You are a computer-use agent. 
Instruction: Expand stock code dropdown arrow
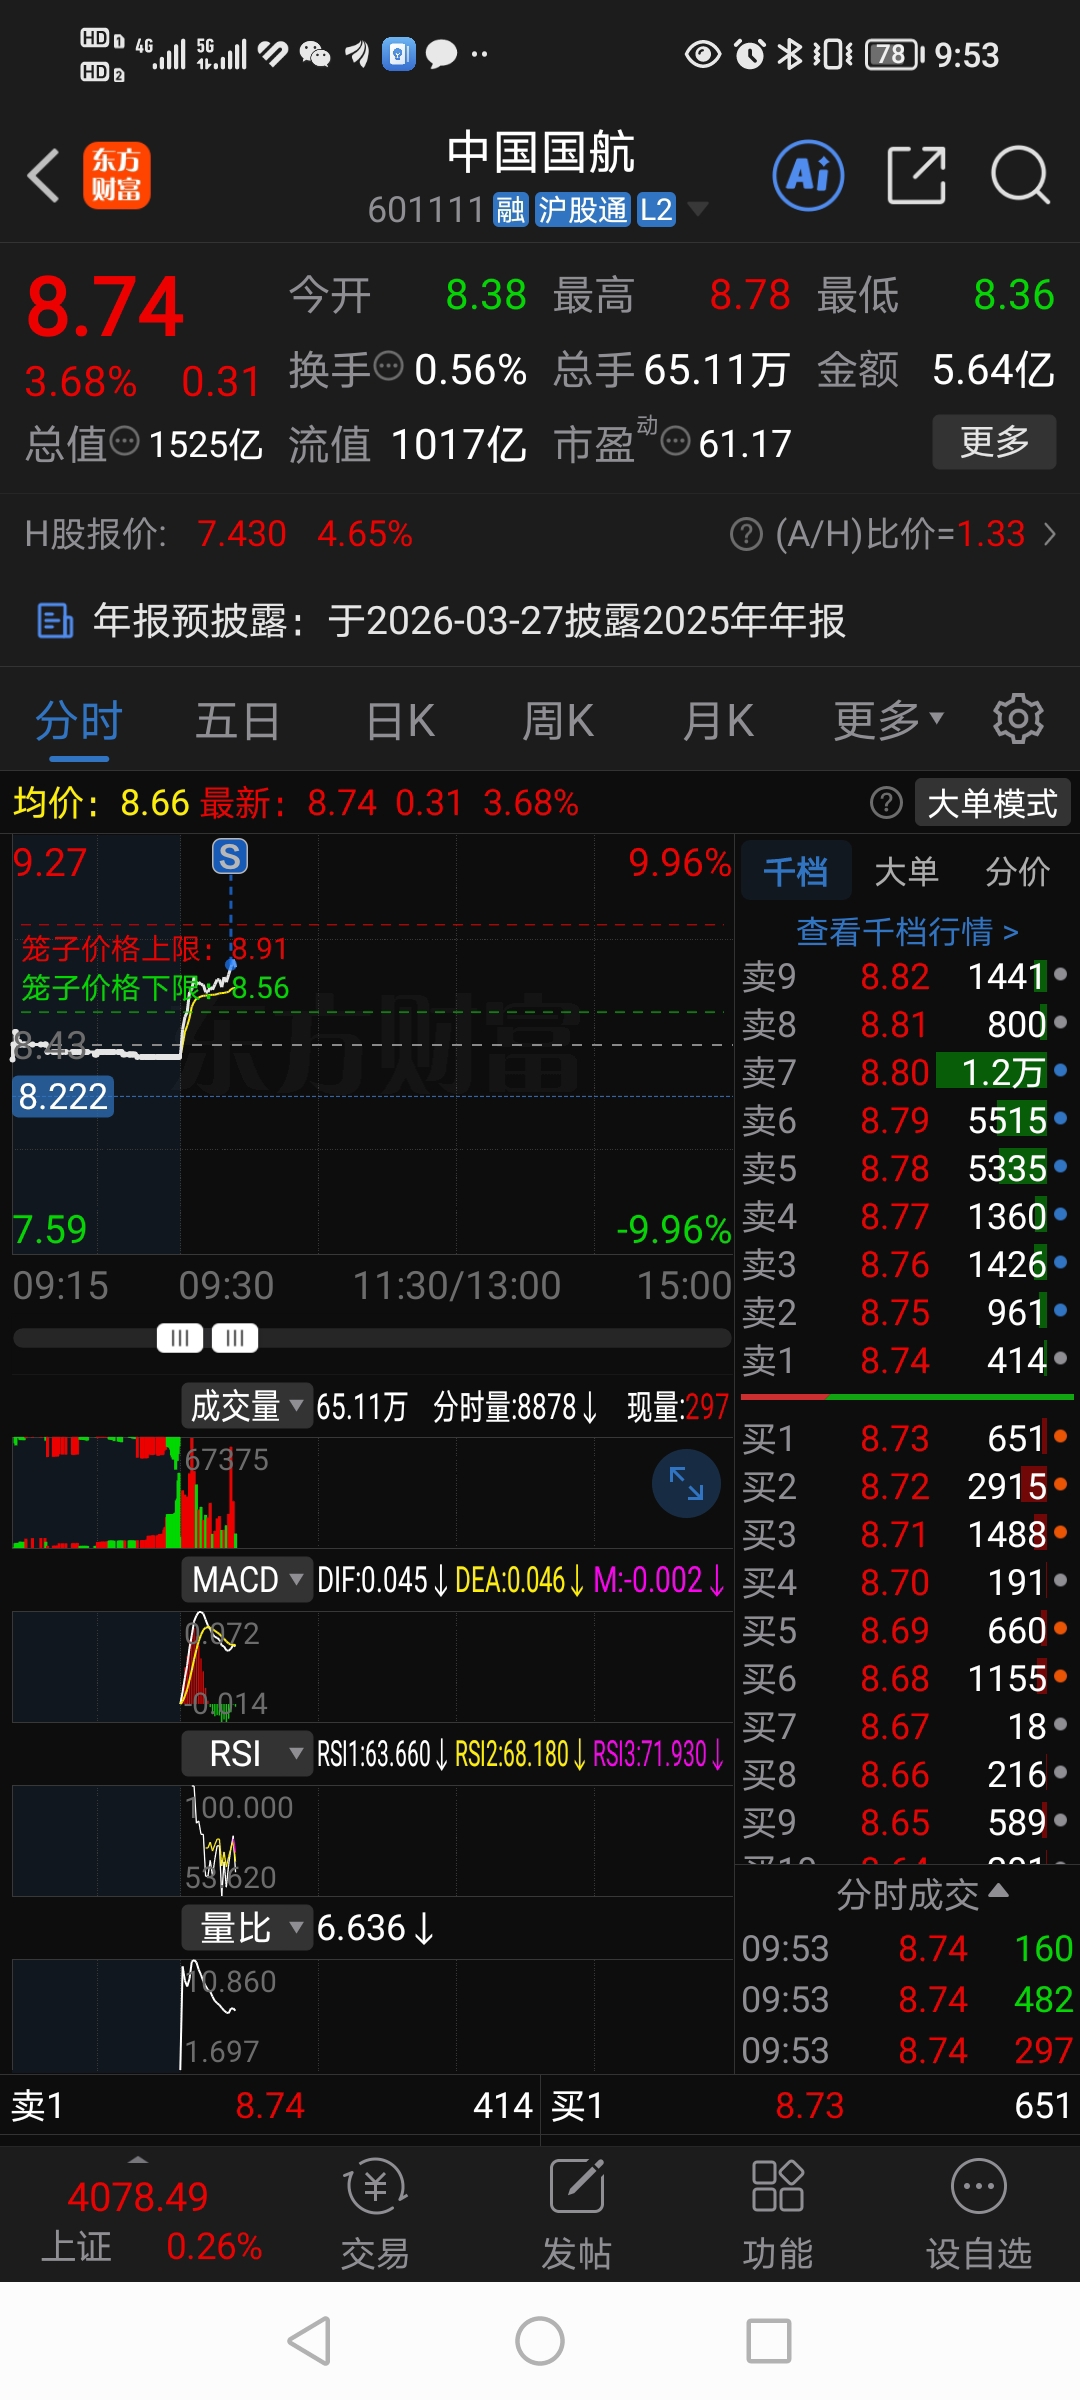pos(698,208)
